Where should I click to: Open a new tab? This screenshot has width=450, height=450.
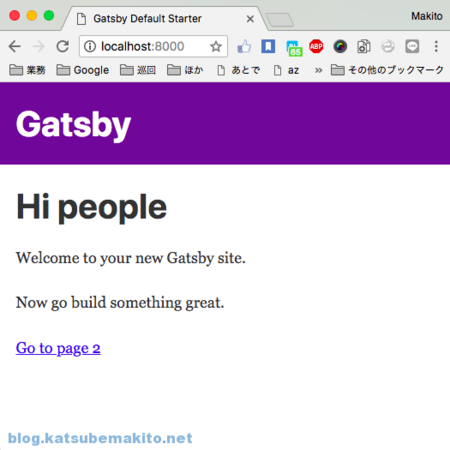pyautogui.click(x=280, y=20)
